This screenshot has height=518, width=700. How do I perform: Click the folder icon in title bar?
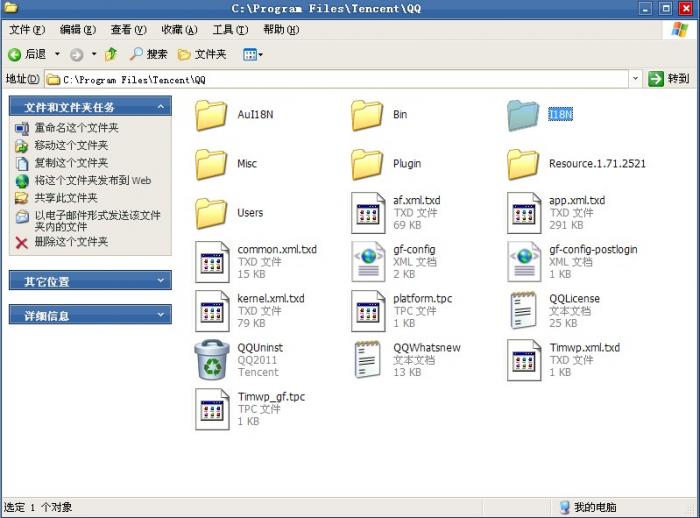(10, 8)
